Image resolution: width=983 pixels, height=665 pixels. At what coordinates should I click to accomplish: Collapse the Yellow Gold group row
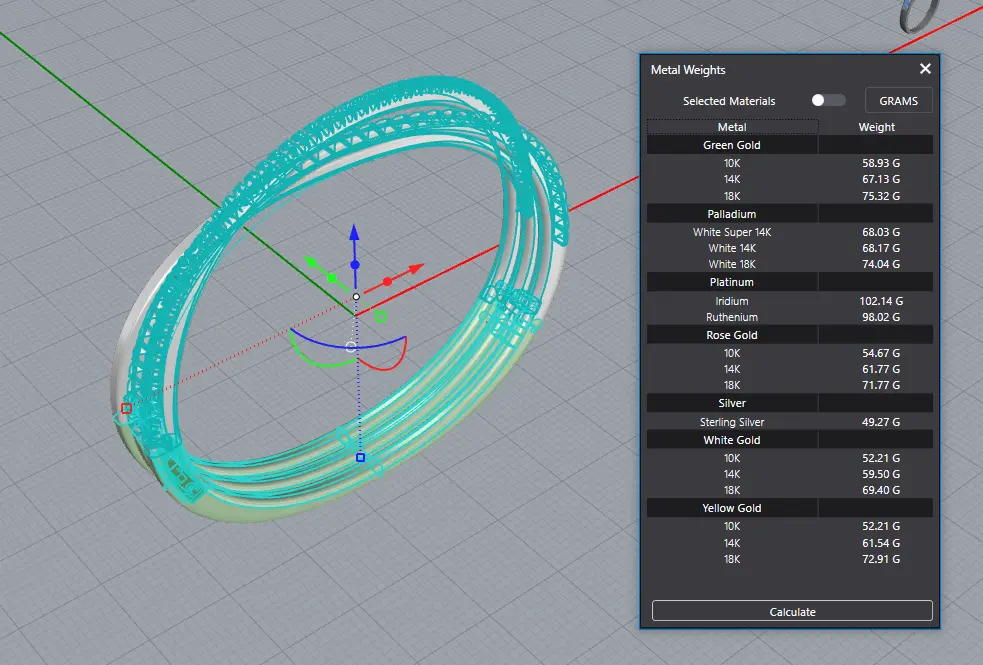(x=732, y=508)
